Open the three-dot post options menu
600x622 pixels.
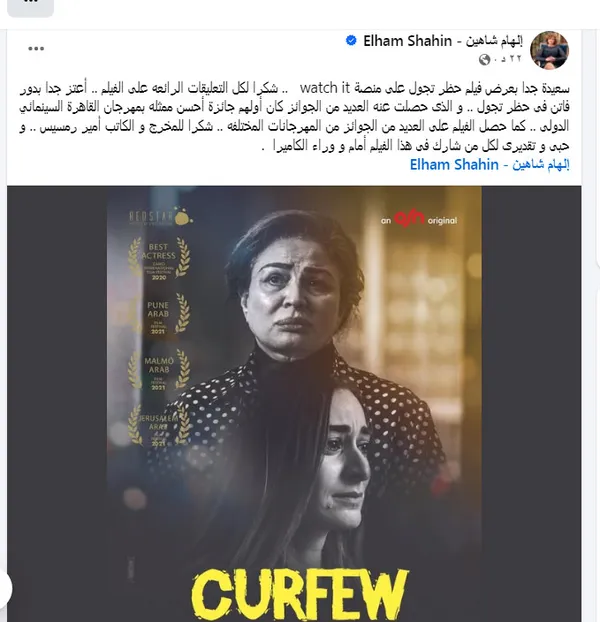(36, 49)
